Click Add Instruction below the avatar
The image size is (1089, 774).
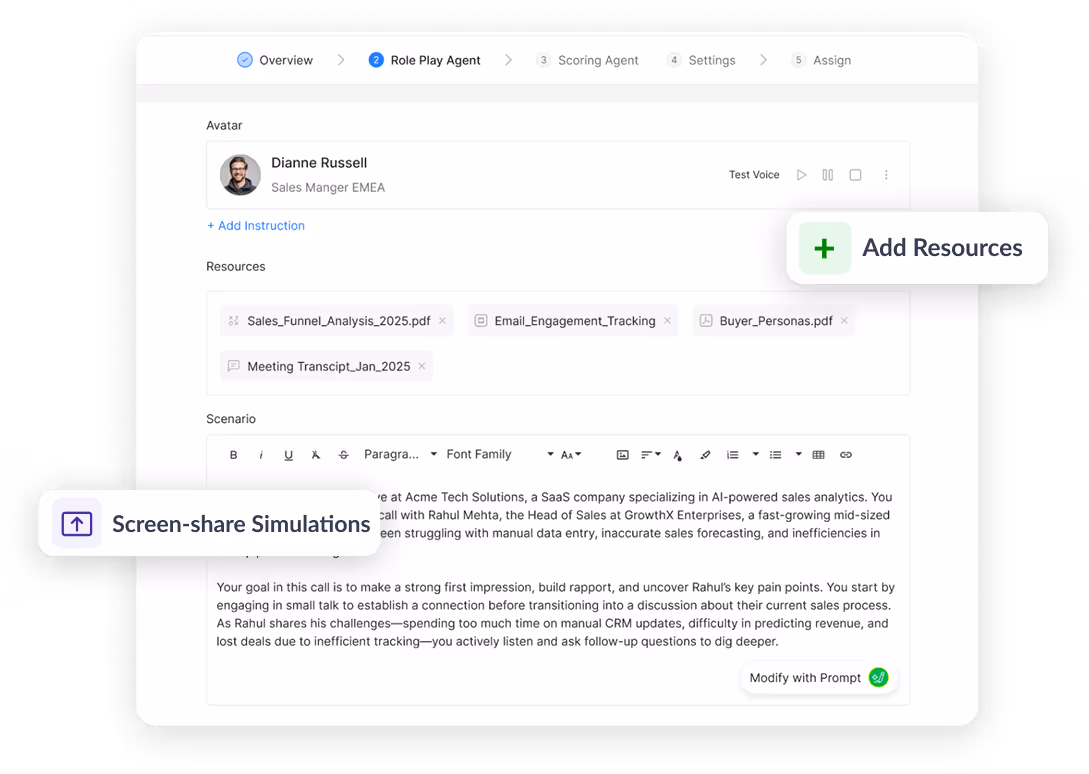tap(255, 226)
